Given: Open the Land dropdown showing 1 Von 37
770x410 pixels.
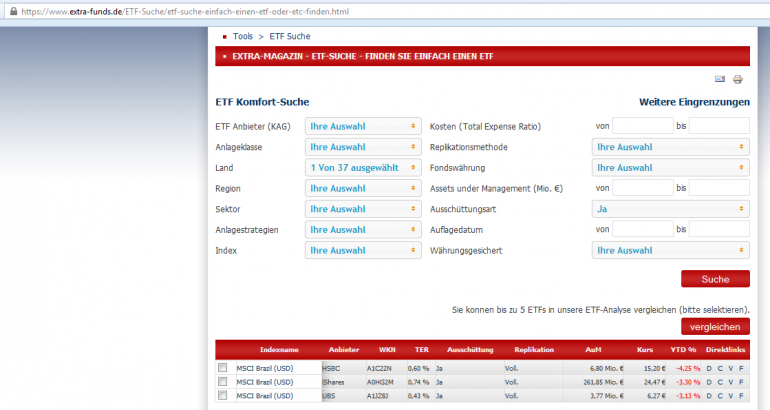Looking at the screenshot, I should click(363, 167).
